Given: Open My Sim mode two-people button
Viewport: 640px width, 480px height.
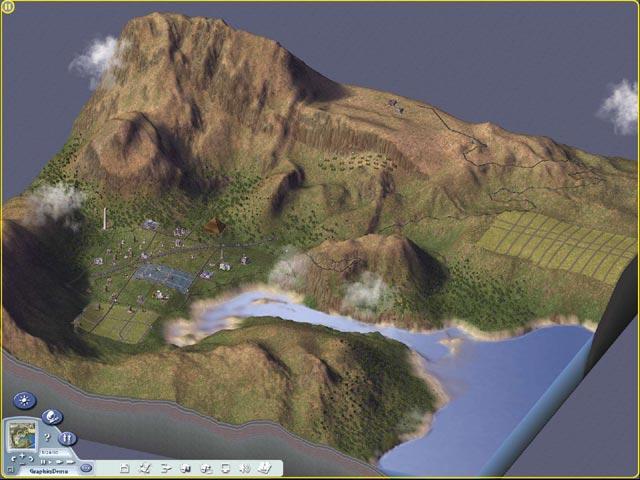Looking at the screenshot, I should [x=67, y=438].
